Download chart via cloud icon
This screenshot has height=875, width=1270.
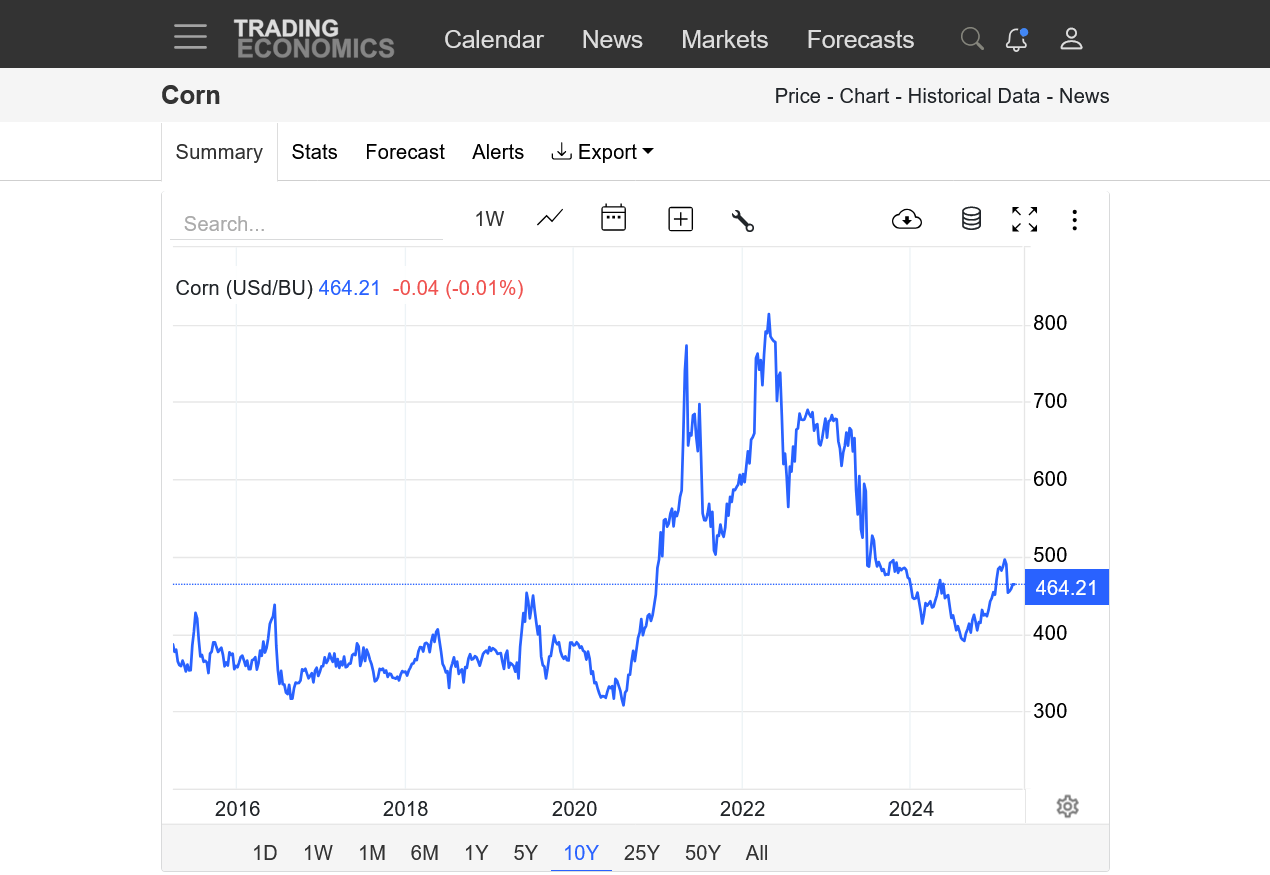click(x=906, y=219)
